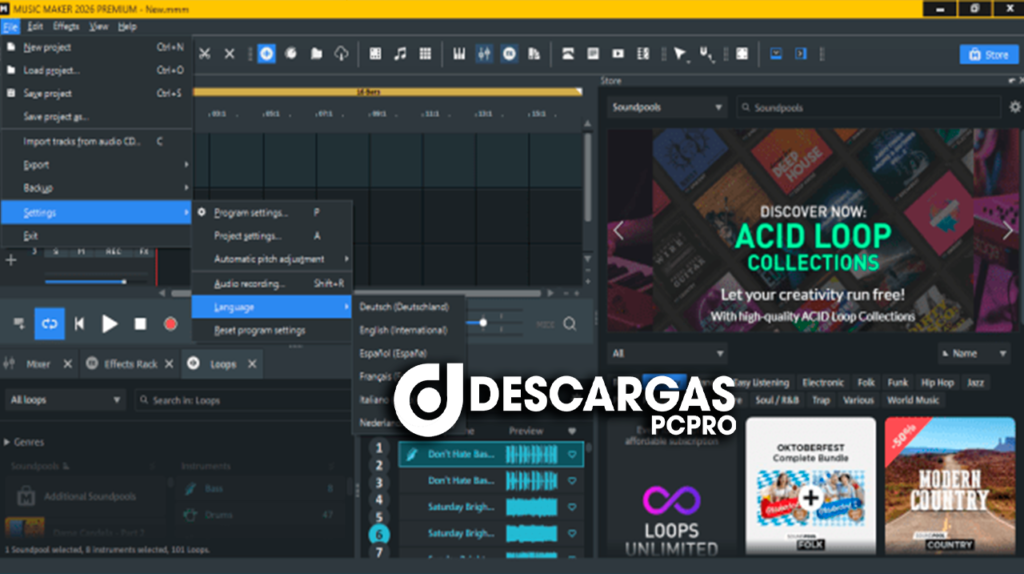Click the mixer faders icon in toolbar

[x=484, y=54]
